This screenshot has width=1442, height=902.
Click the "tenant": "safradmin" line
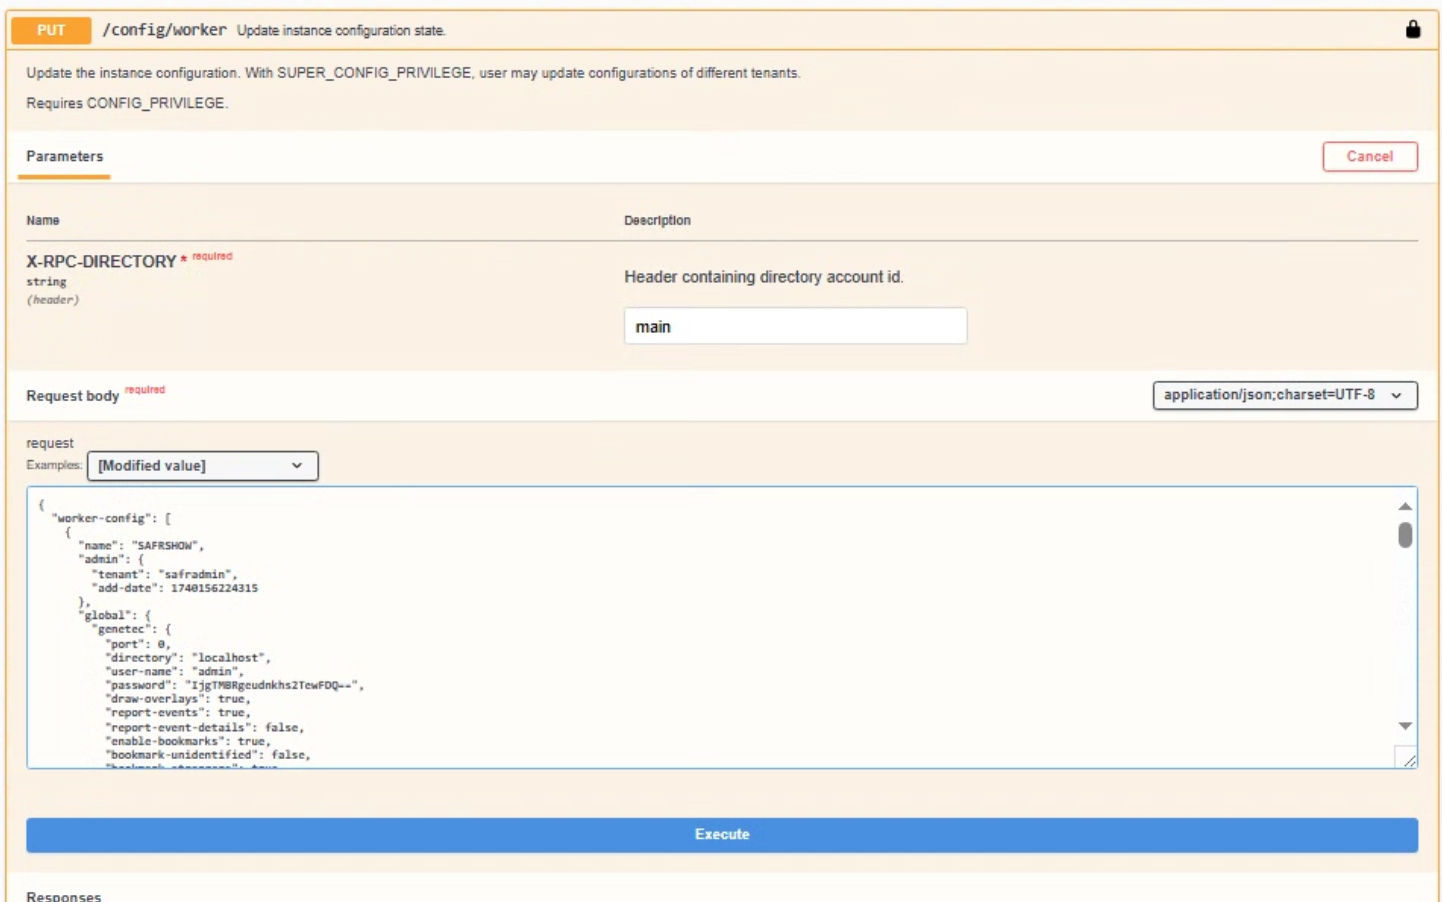click(x=164, y=574)
